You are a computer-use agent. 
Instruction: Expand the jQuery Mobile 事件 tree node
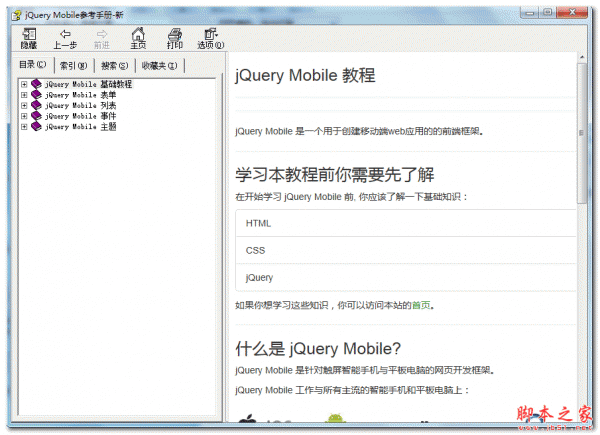point(24,116)
